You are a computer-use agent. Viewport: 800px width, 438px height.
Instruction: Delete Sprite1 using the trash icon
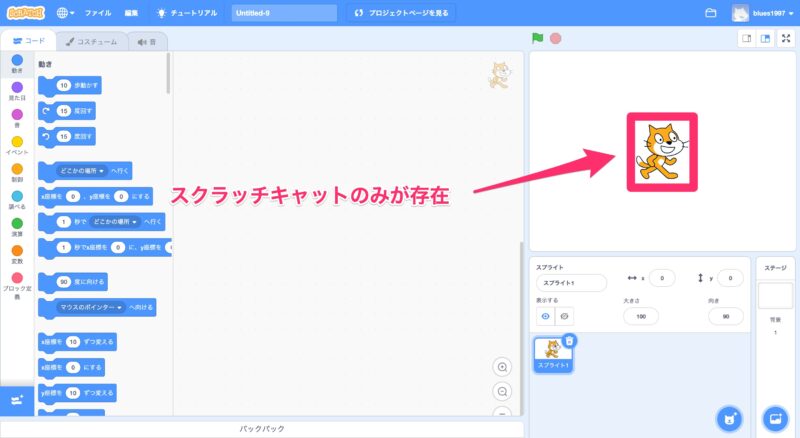569,340
